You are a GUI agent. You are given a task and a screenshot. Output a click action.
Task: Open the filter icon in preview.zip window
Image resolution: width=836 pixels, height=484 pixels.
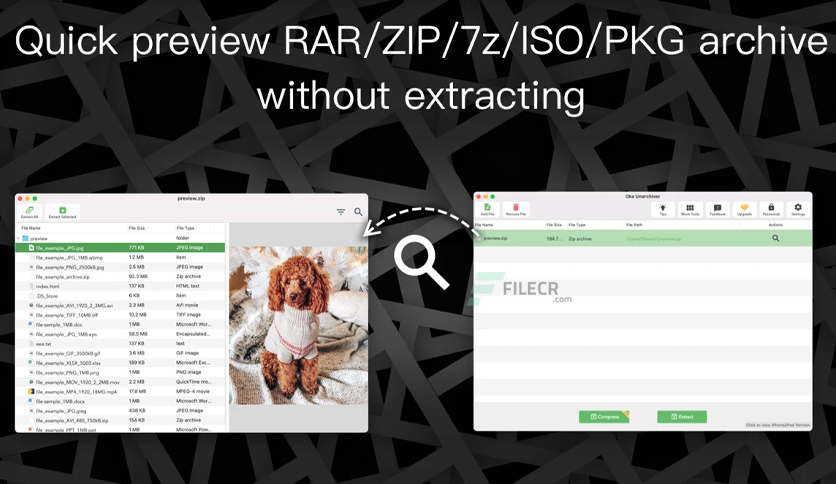tap(341, 212)
